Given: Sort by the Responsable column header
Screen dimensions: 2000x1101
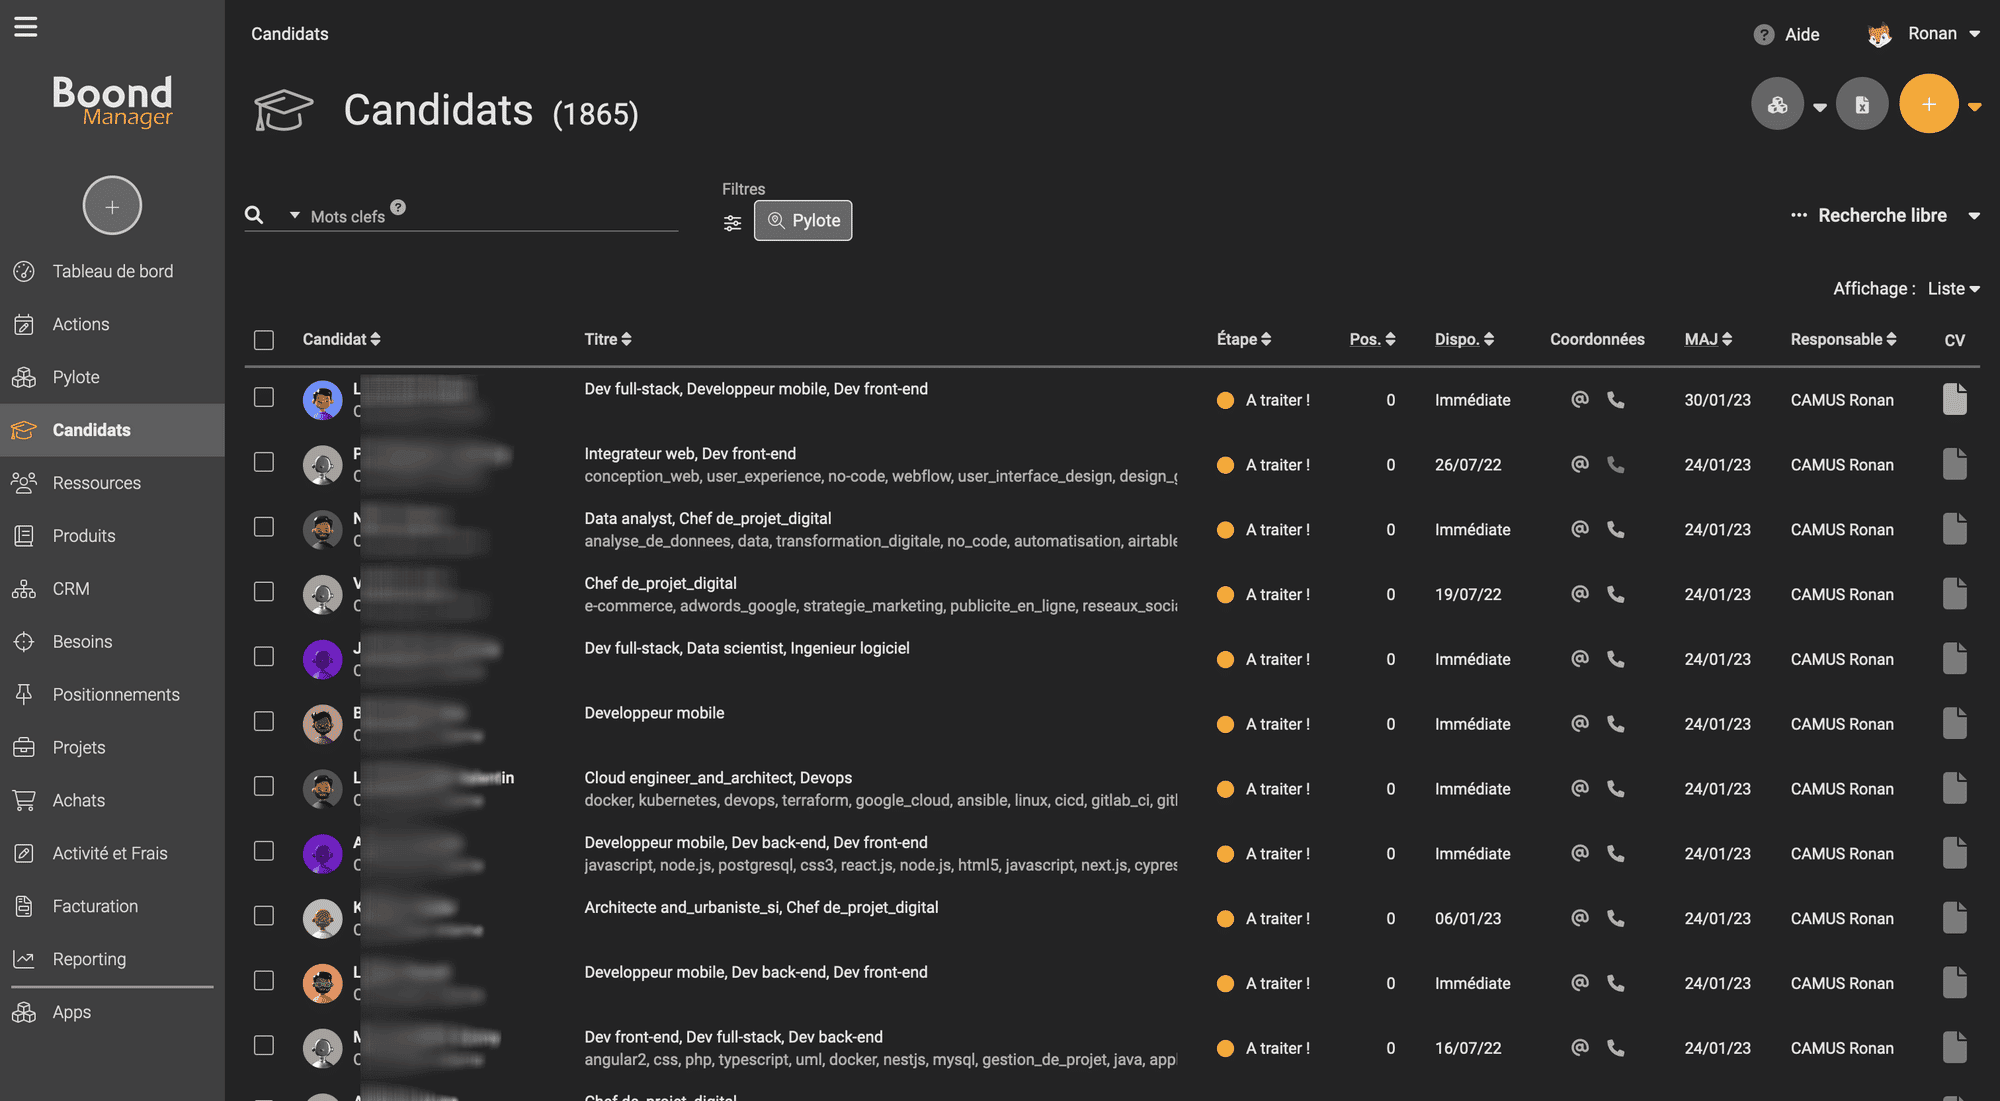Looking at the screenshot, I should point(1843,339).
